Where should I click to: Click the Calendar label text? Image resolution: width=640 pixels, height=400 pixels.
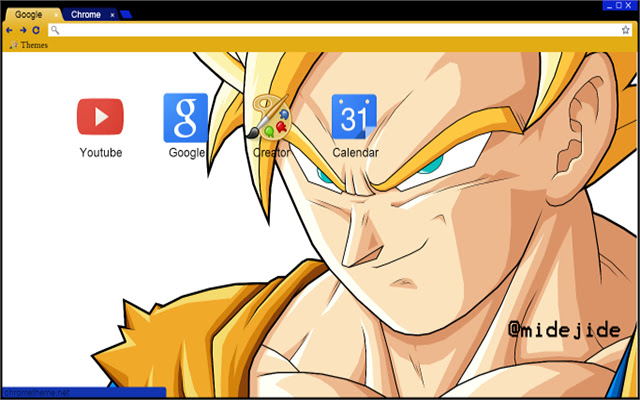[x=355, y=153]
